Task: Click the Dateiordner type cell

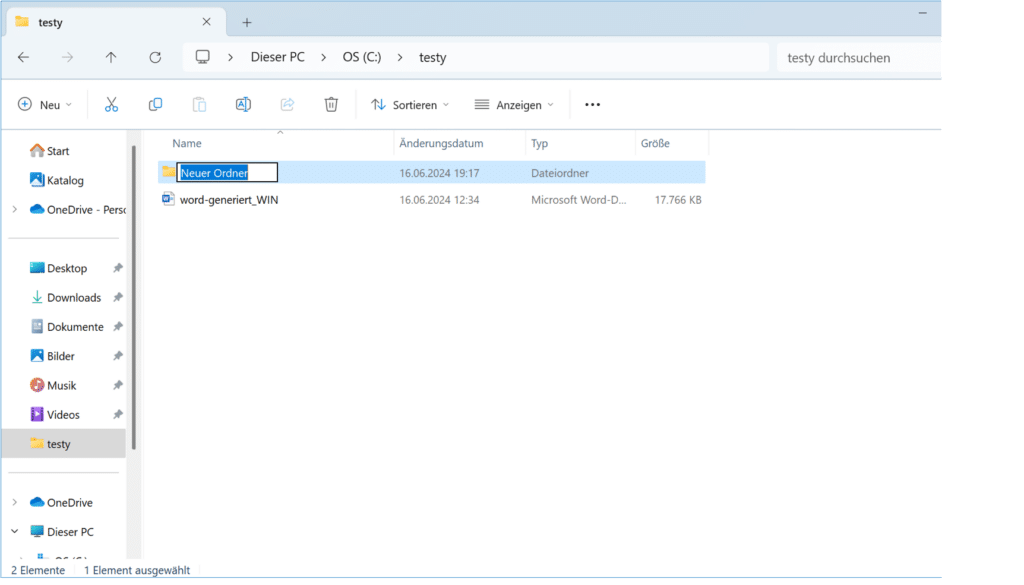Action: click(x=560, y=173)
